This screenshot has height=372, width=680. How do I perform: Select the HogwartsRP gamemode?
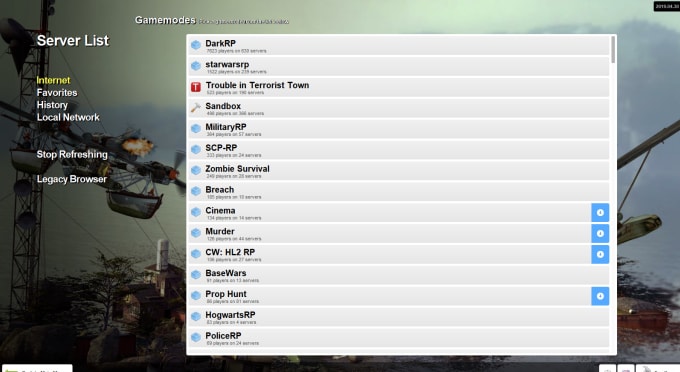tap(399, 316)
